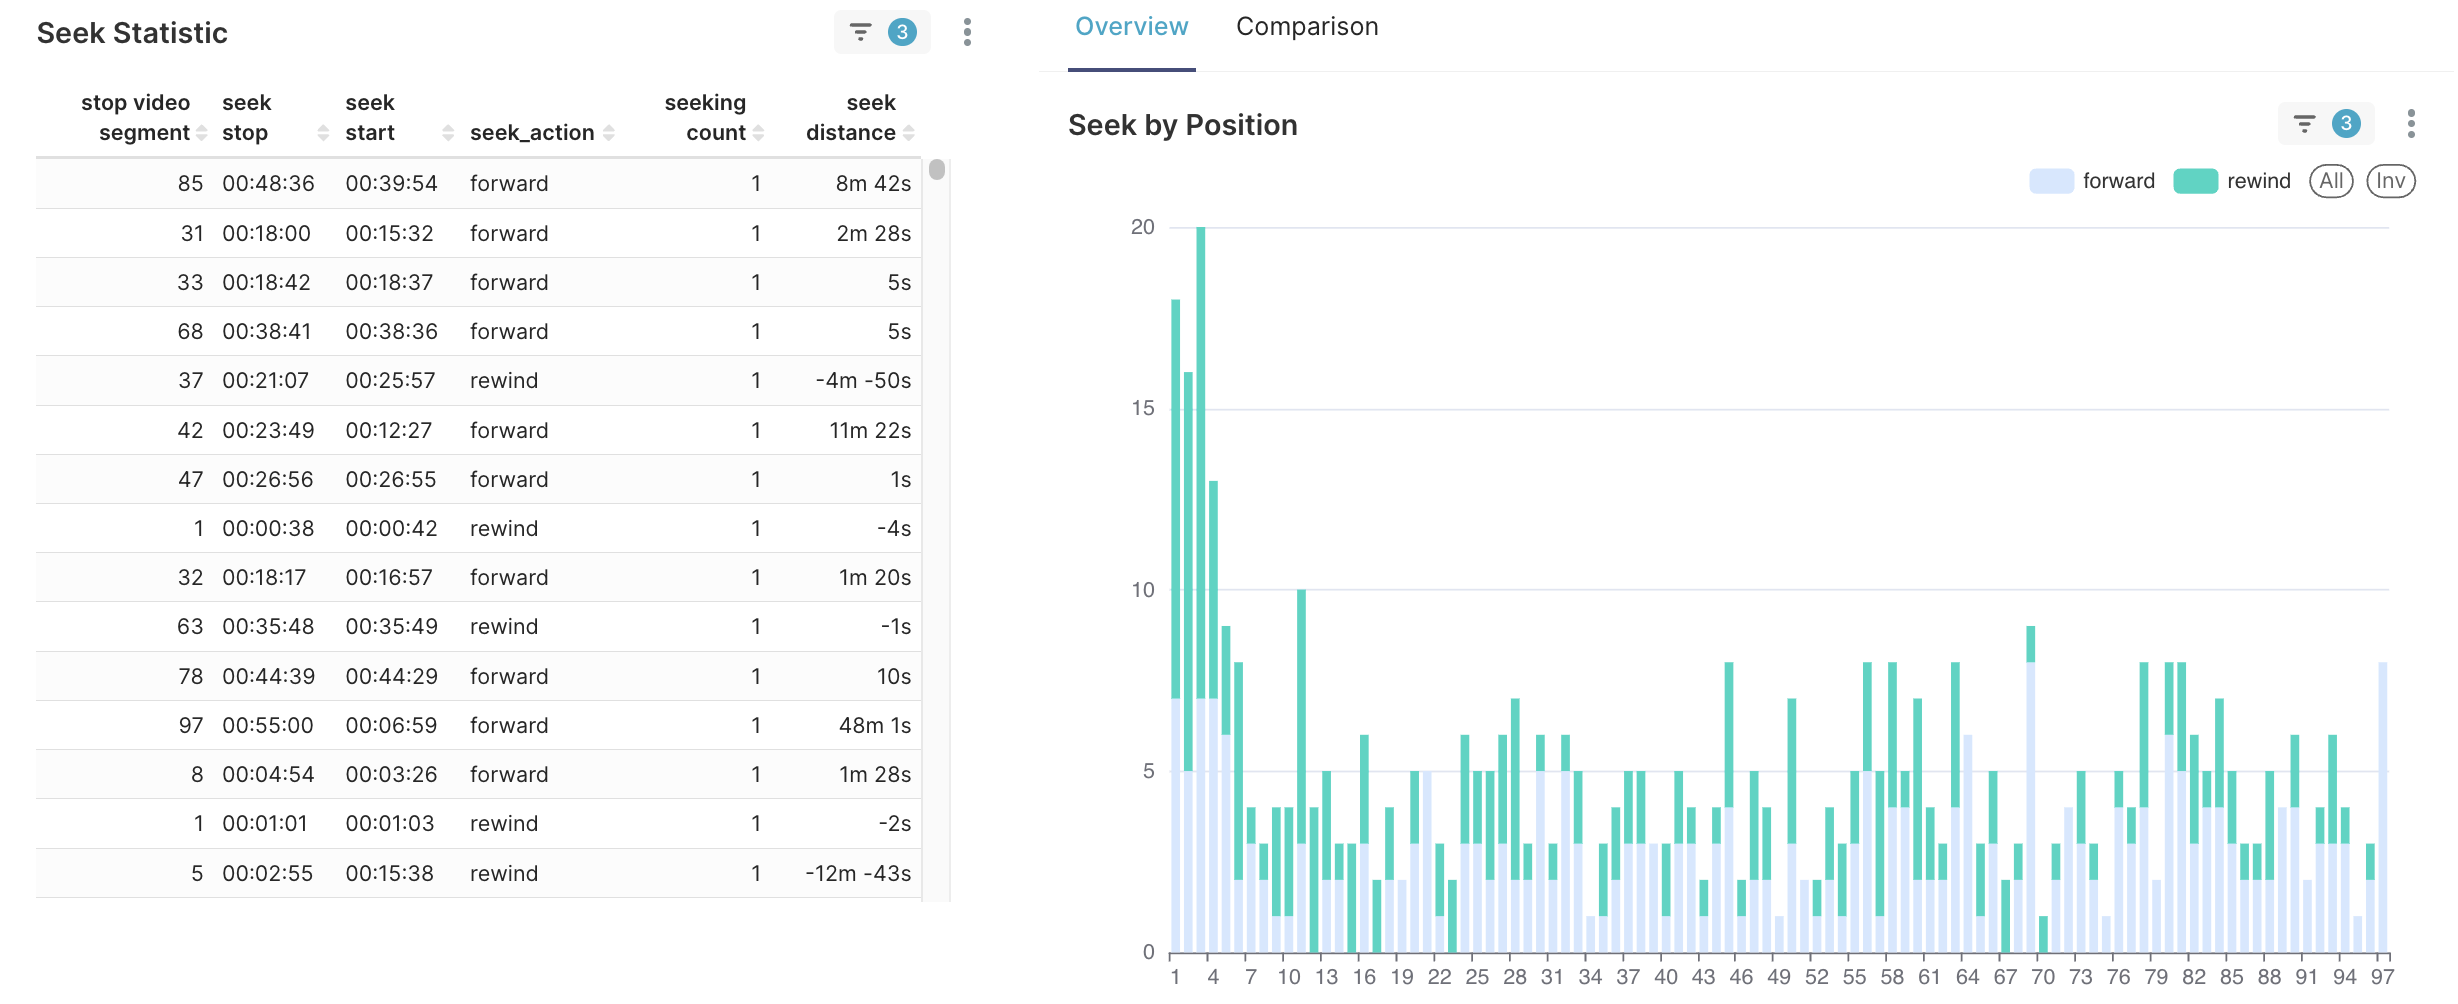
Task: Open the Seek by Position three-dot menu
Action: [2411, 124]
